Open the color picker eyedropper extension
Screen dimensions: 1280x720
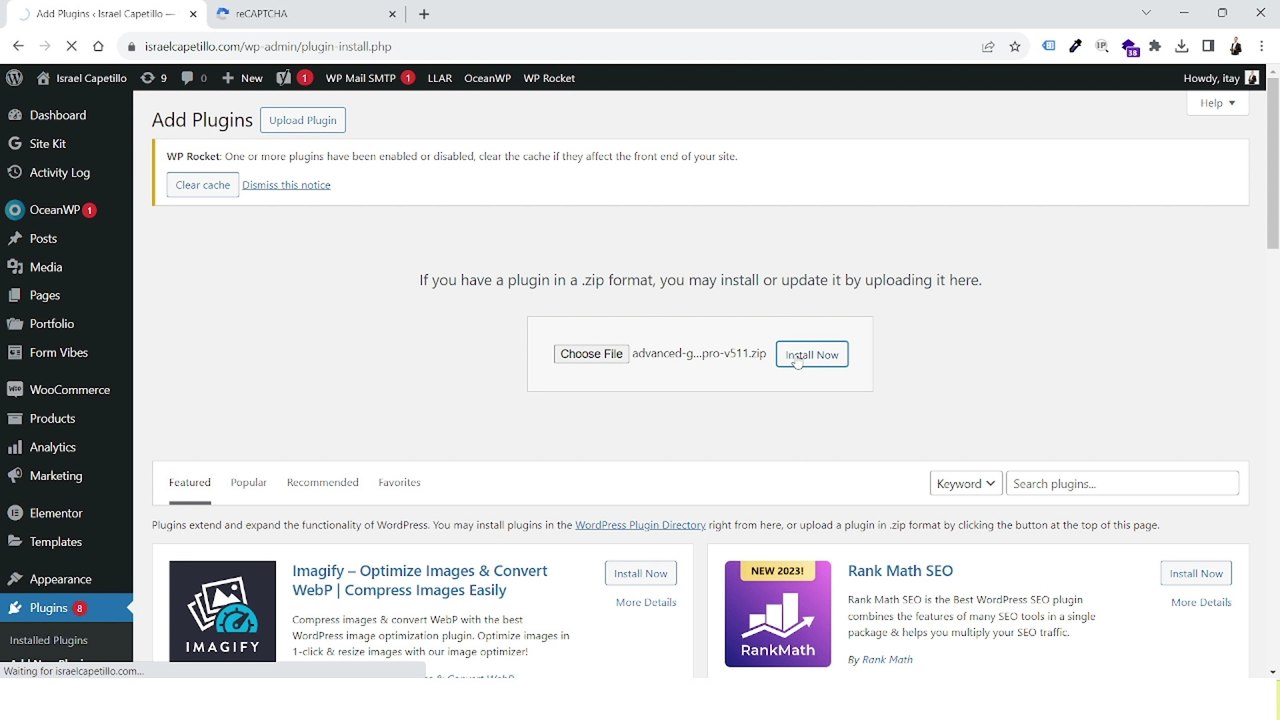point(1075,46)
